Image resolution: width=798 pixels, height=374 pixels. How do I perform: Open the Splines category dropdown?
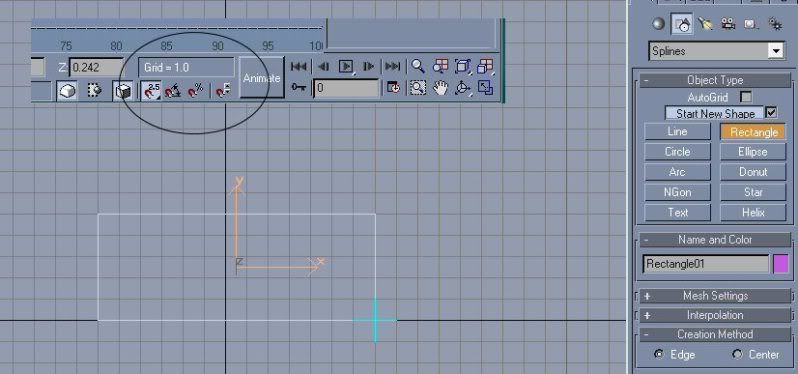(x=716, y=51)
